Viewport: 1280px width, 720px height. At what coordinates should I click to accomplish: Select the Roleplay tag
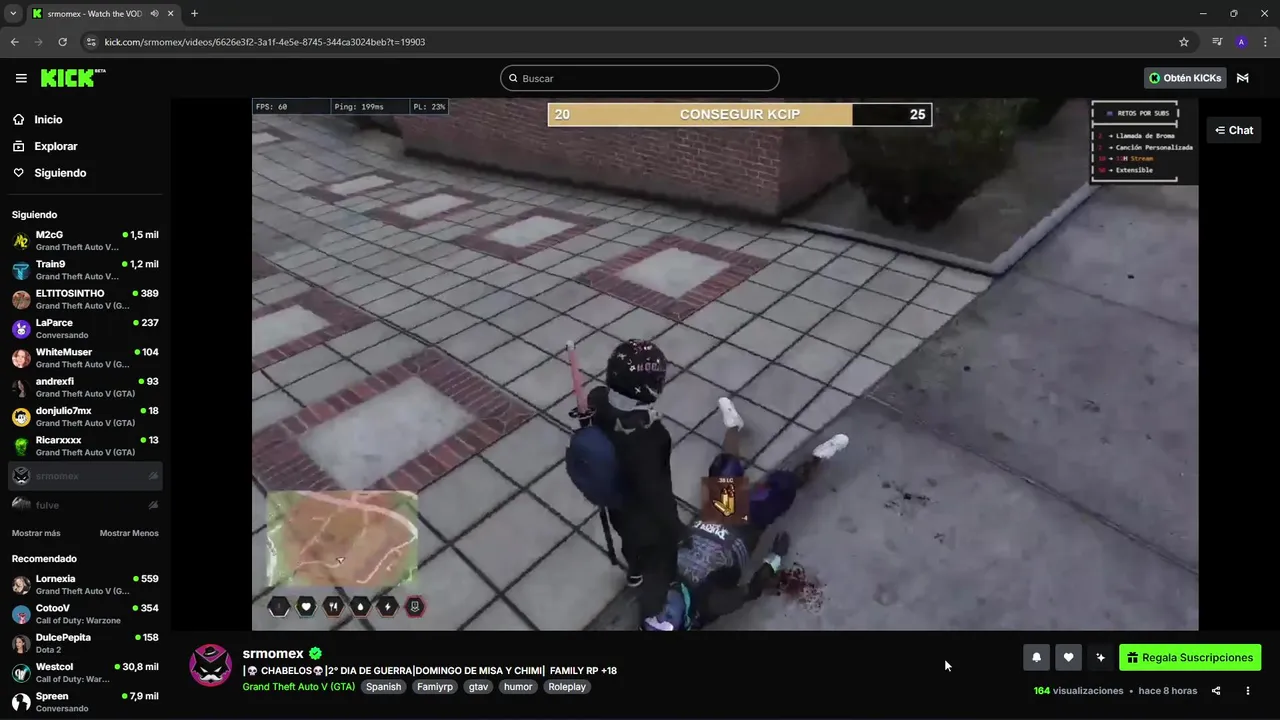[x=567, y=687]
